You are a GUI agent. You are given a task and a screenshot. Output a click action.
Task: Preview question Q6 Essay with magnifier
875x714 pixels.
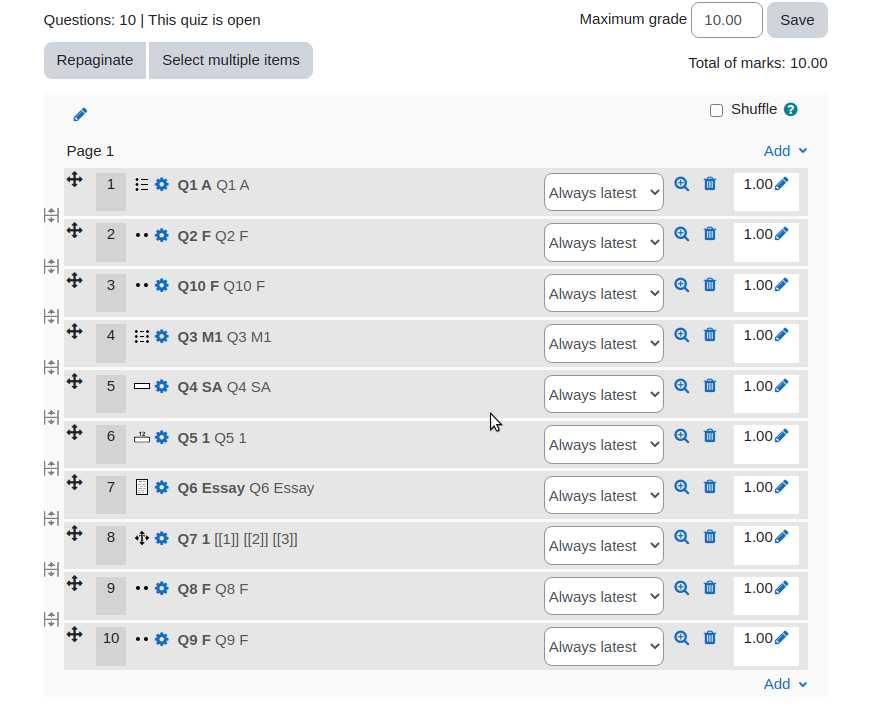coord(681,487)
